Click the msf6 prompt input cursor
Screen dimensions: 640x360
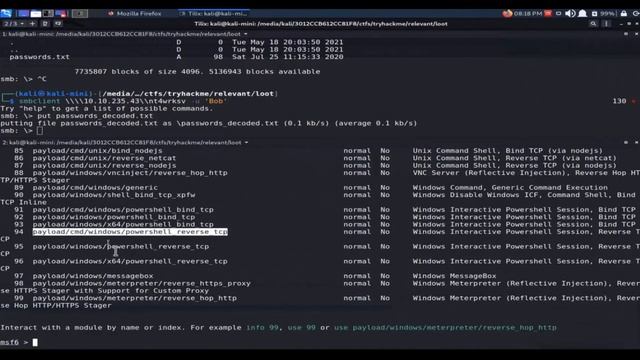[35, 342]
